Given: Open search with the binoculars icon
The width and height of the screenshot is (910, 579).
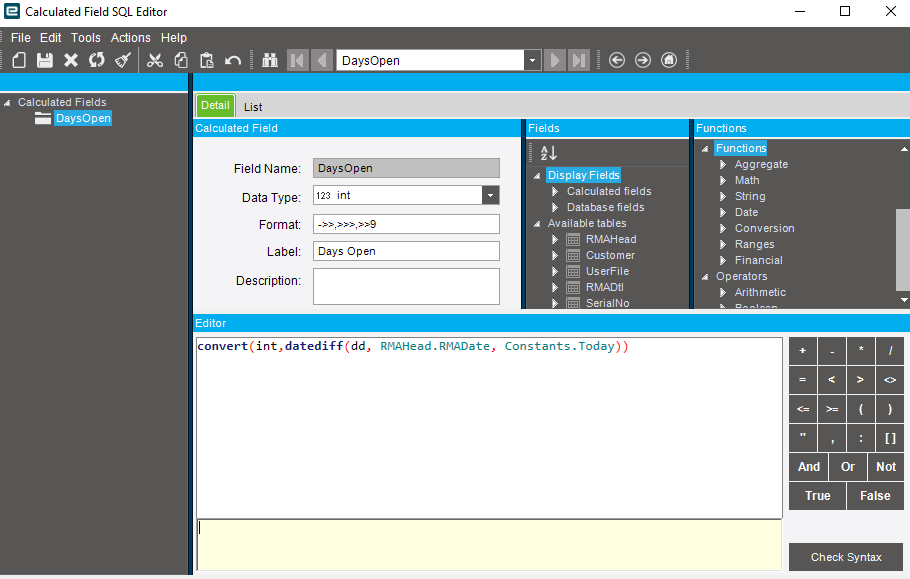Looking at the screenshot, I should click(270, 60).
